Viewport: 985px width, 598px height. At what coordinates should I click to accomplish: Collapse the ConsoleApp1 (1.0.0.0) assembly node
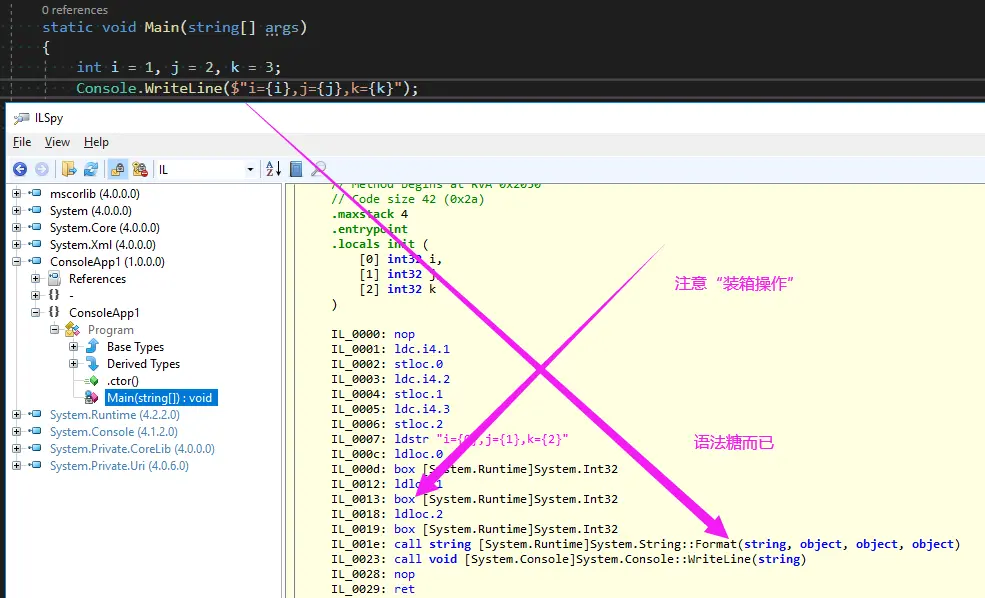pyautogui.click(x=17, y=261)
